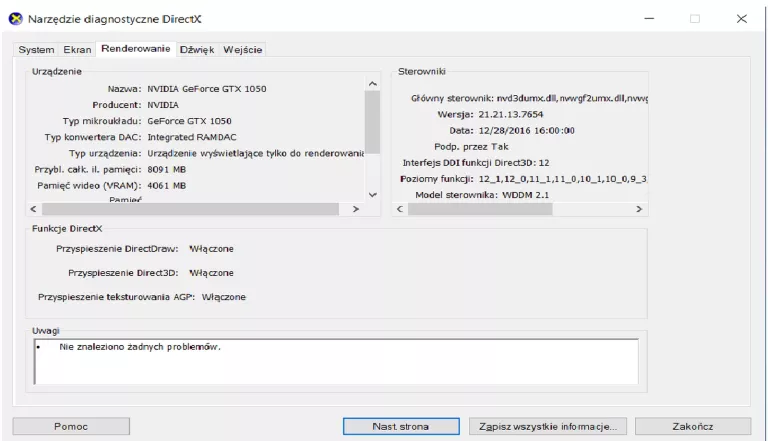
Task: Click the Sterowniki horizontal scrollbar thumb
Action: pos(480,209)
